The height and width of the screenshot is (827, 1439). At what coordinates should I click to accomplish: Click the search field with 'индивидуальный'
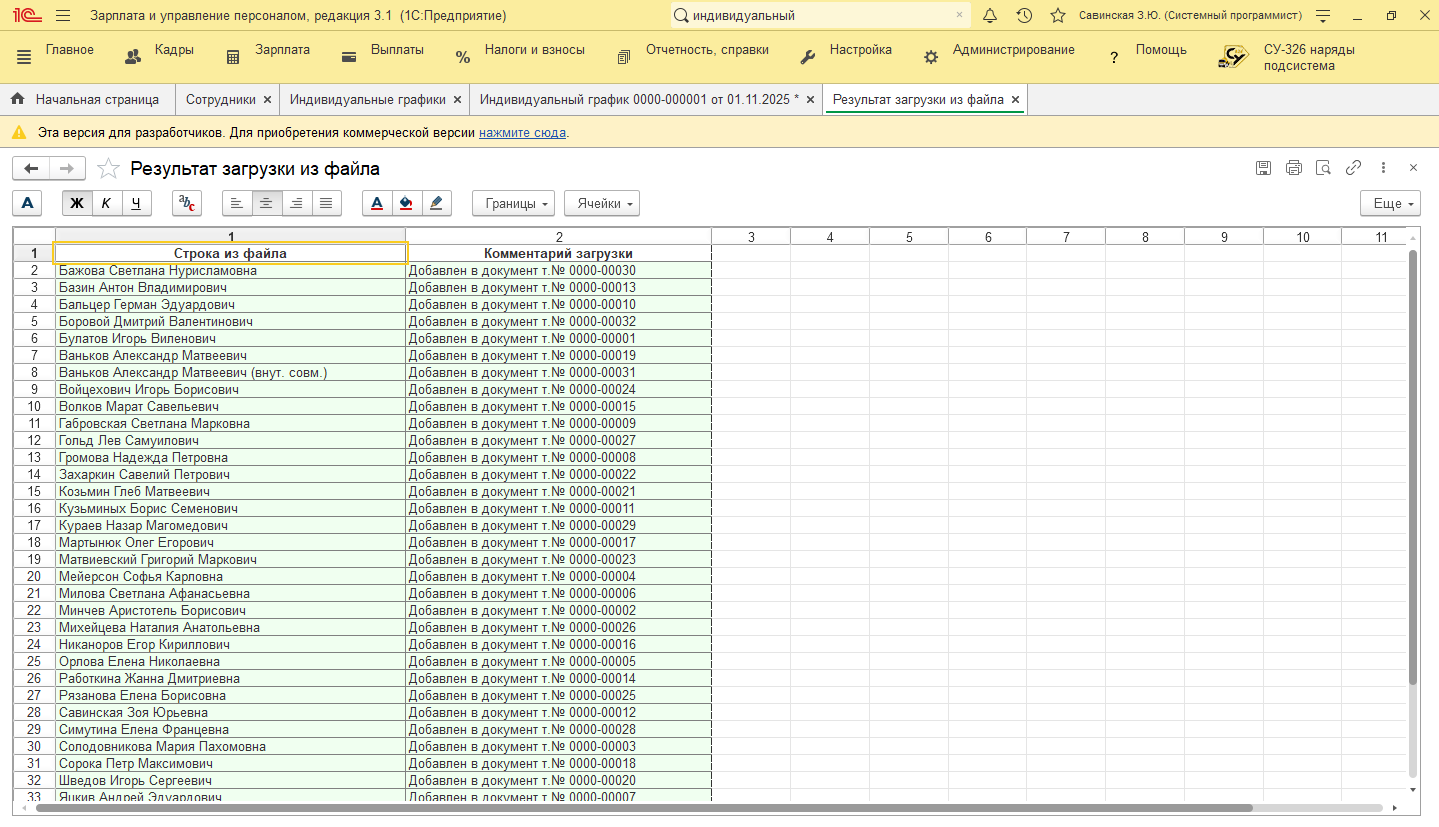[x=820, y=16]
